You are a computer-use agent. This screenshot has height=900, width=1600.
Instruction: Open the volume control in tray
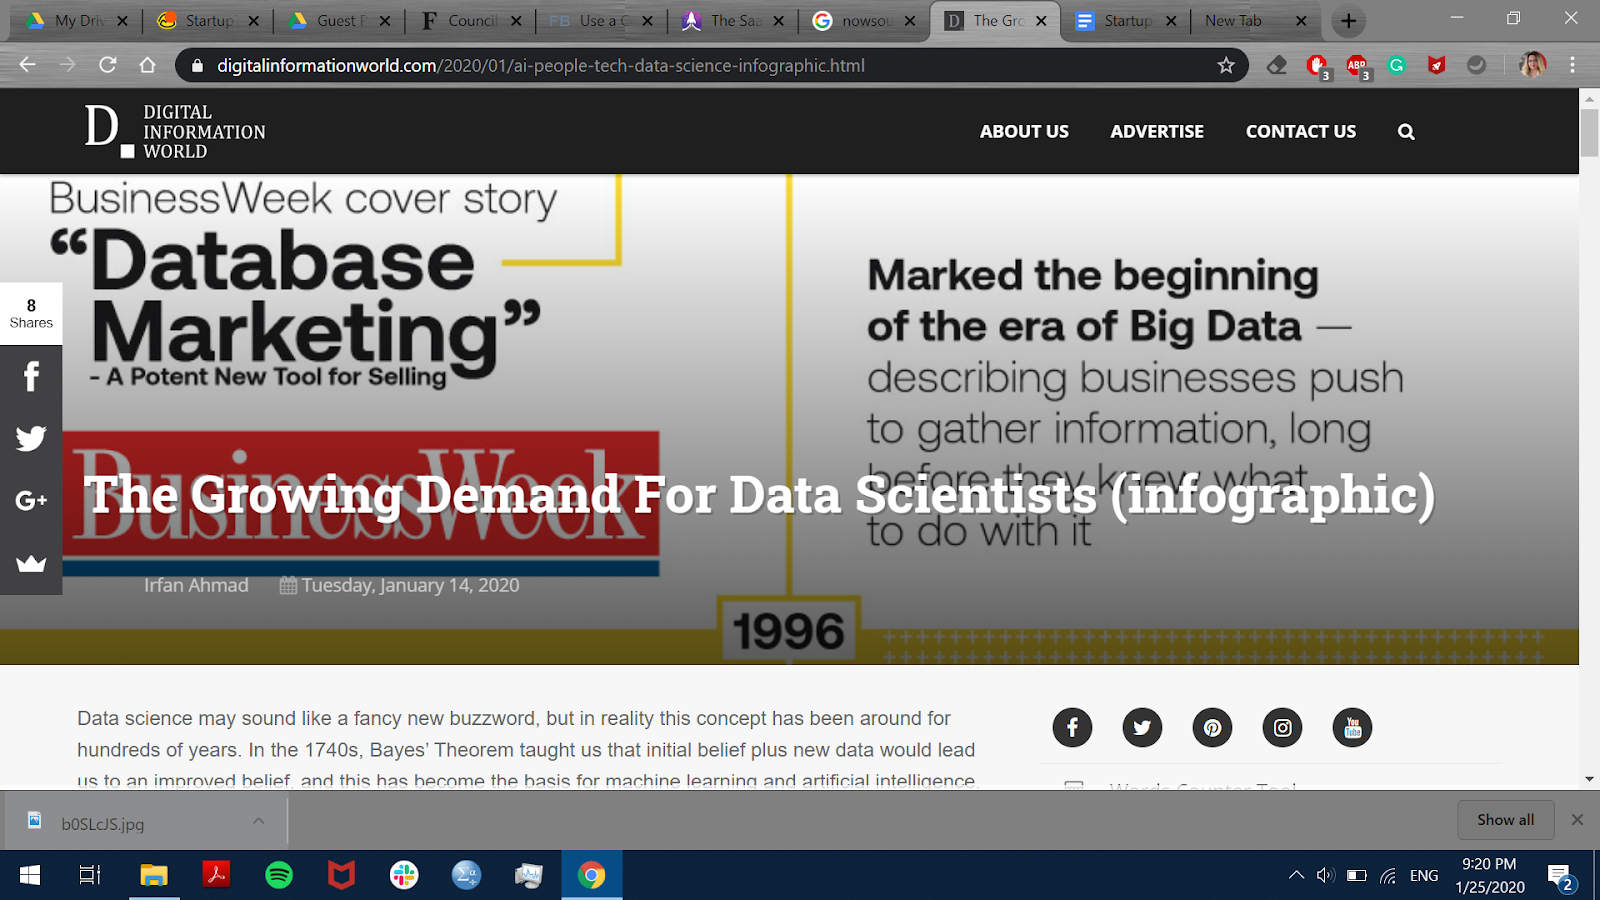click(x=1326, y=875)
